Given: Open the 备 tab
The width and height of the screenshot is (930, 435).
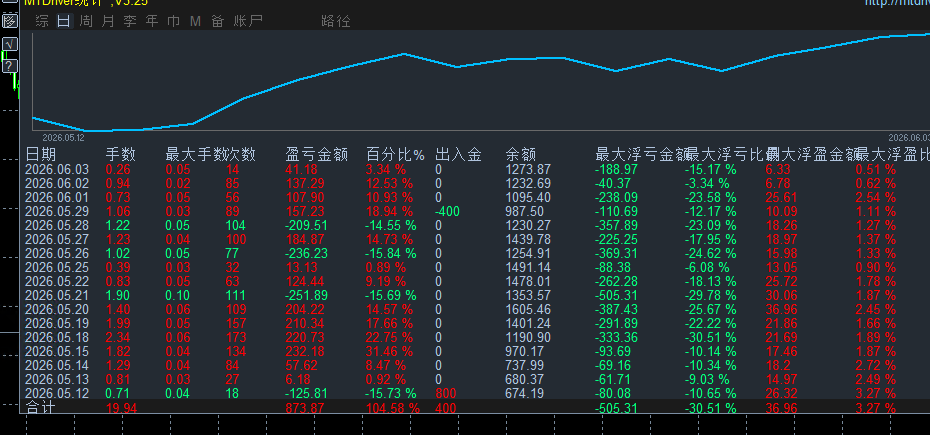Looking at the screenshot, I should coord(218,22).
